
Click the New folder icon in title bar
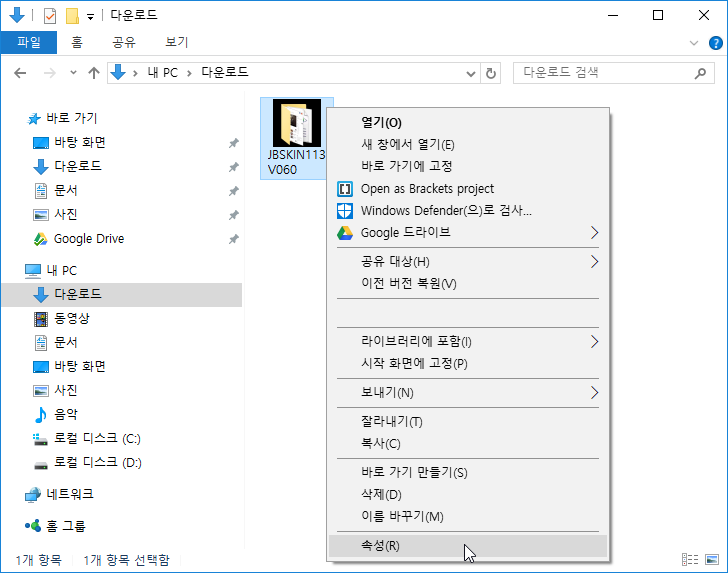click(72, 16)
